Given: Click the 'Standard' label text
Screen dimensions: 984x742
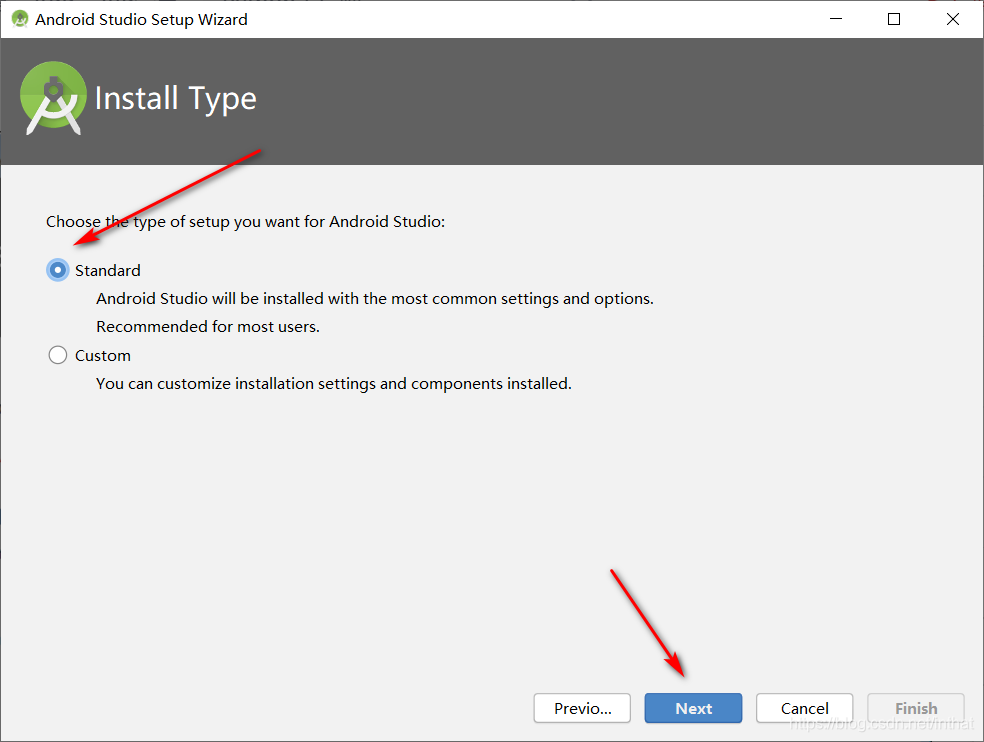Looking at the screenshot, I should (108, 271).
